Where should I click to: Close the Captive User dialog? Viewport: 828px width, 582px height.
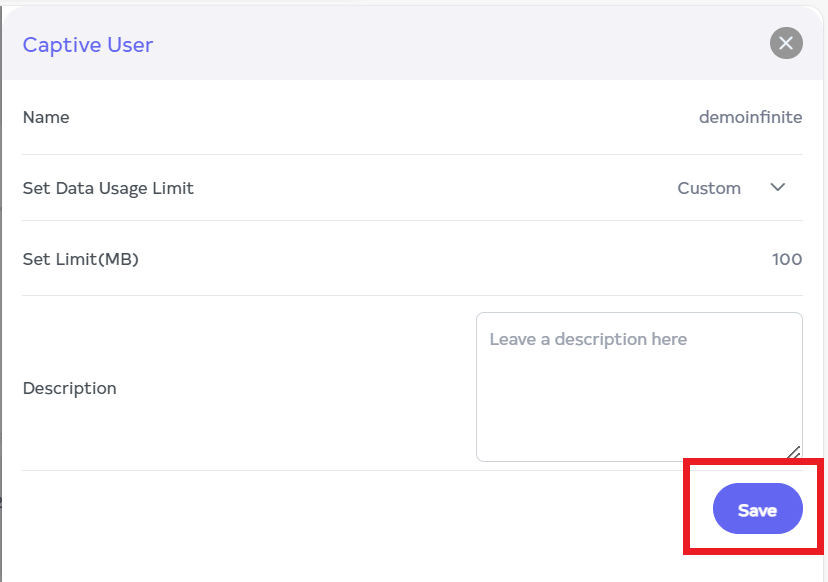coord(786,43)
